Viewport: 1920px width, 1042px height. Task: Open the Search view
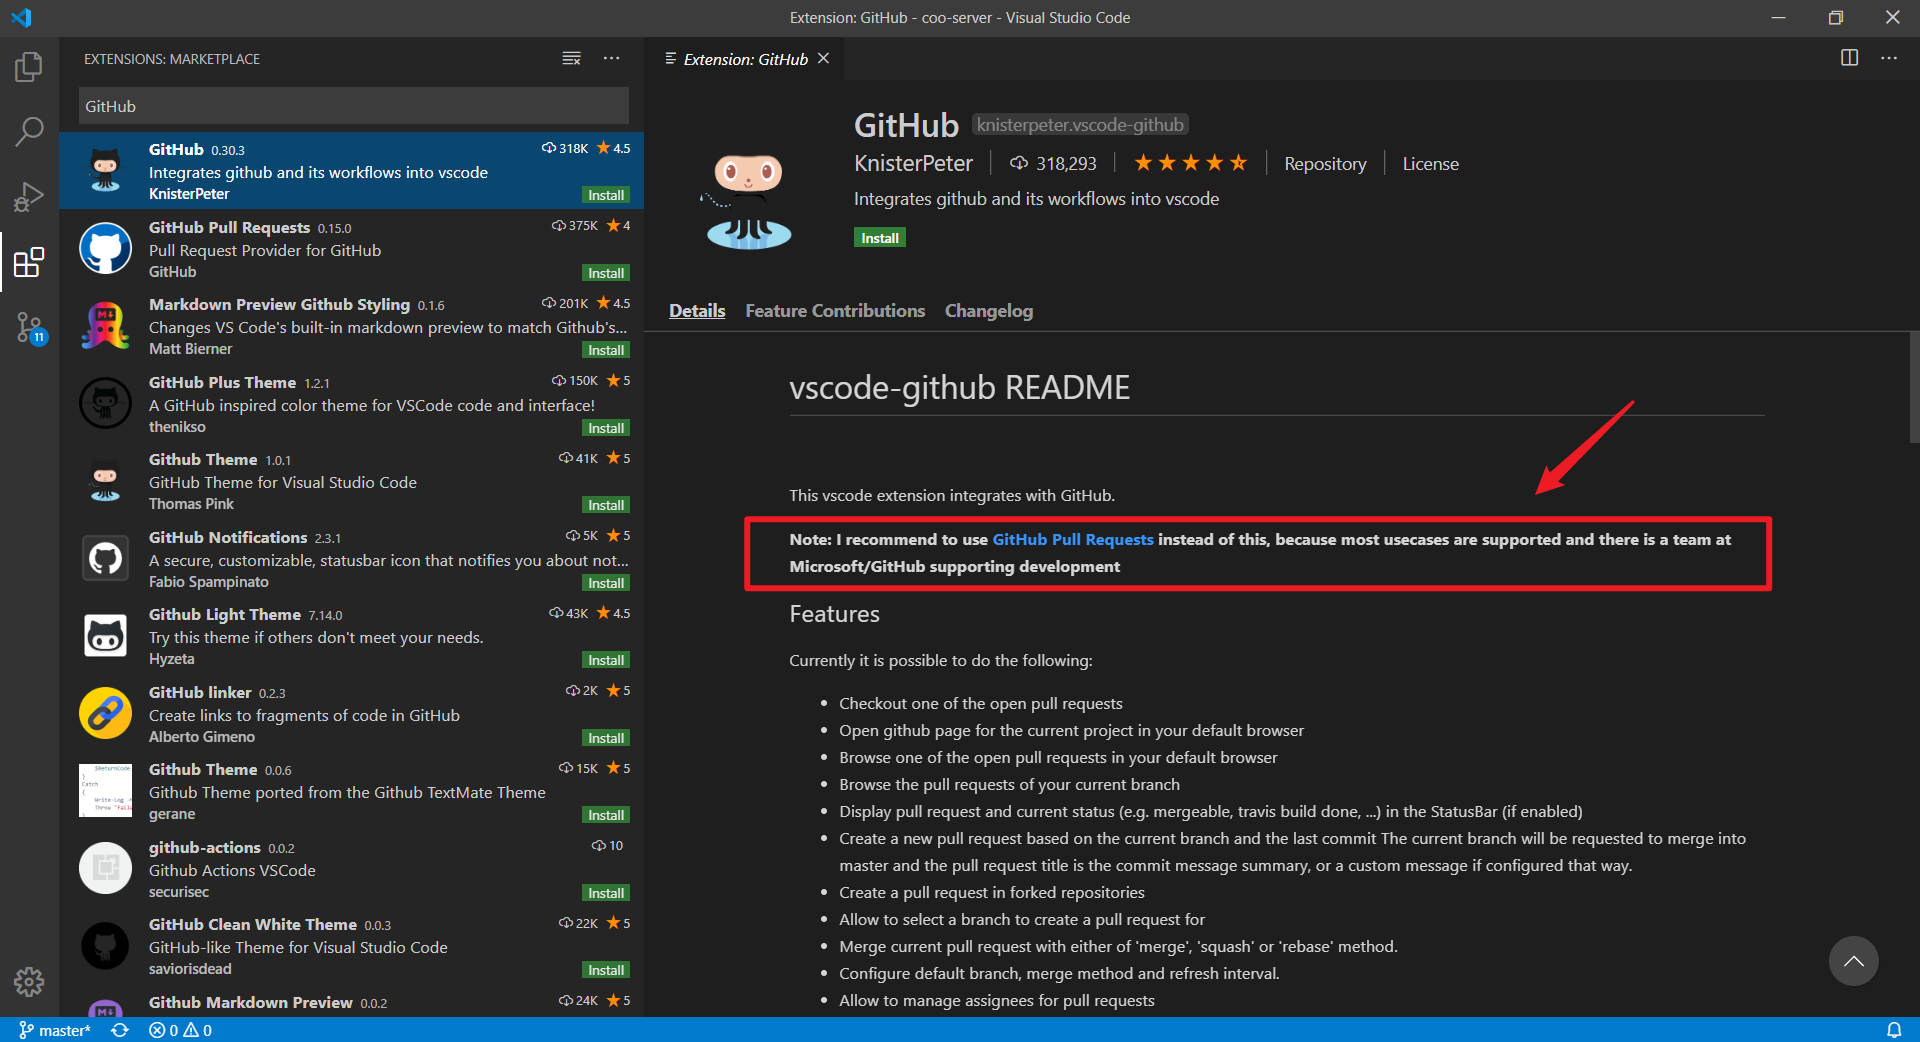pos(29,131)
